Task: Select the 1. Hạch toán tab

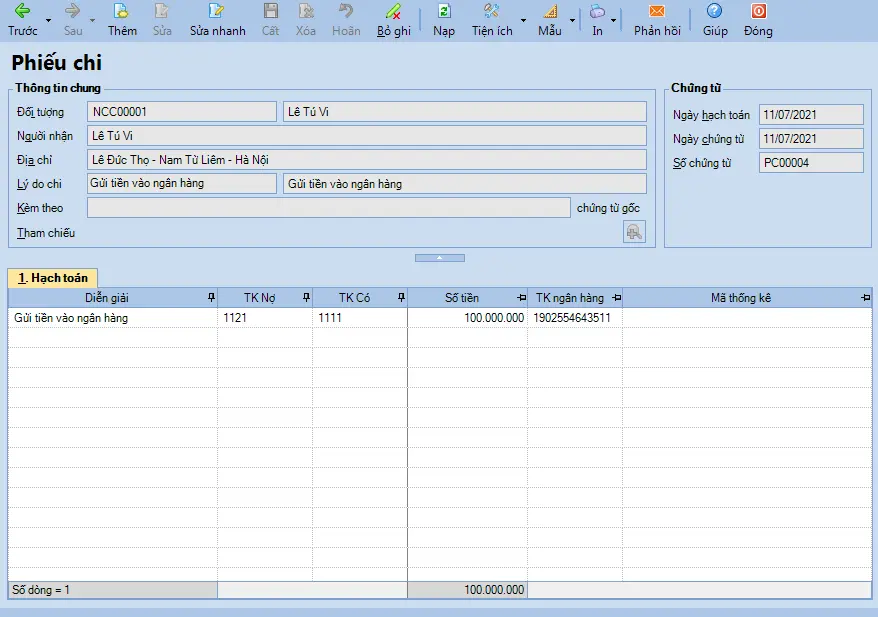Action: [53, 278]
